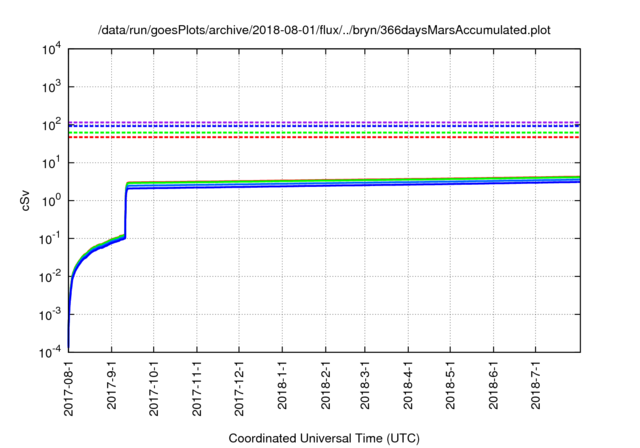Select the 2017-10-1 date tick label
Image resolution: width=640 pixels, height=448 pixels.
[x=154, y=388]
